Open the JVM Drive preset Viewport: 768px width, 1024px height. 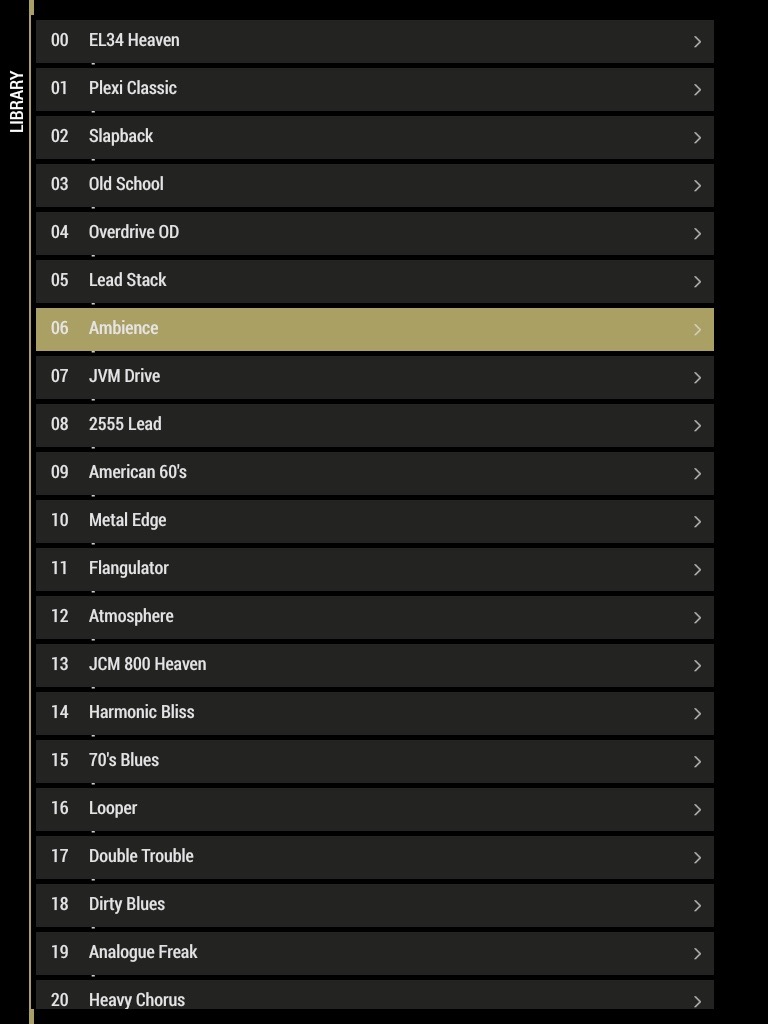375,377
